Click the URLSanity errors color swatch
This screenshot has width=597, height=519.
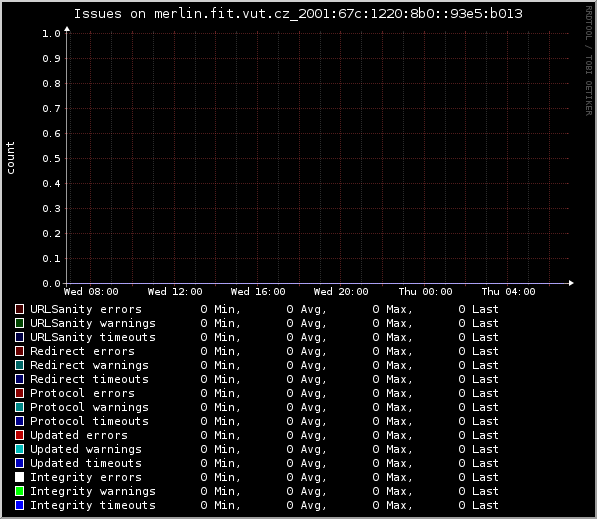pos(19,309)
